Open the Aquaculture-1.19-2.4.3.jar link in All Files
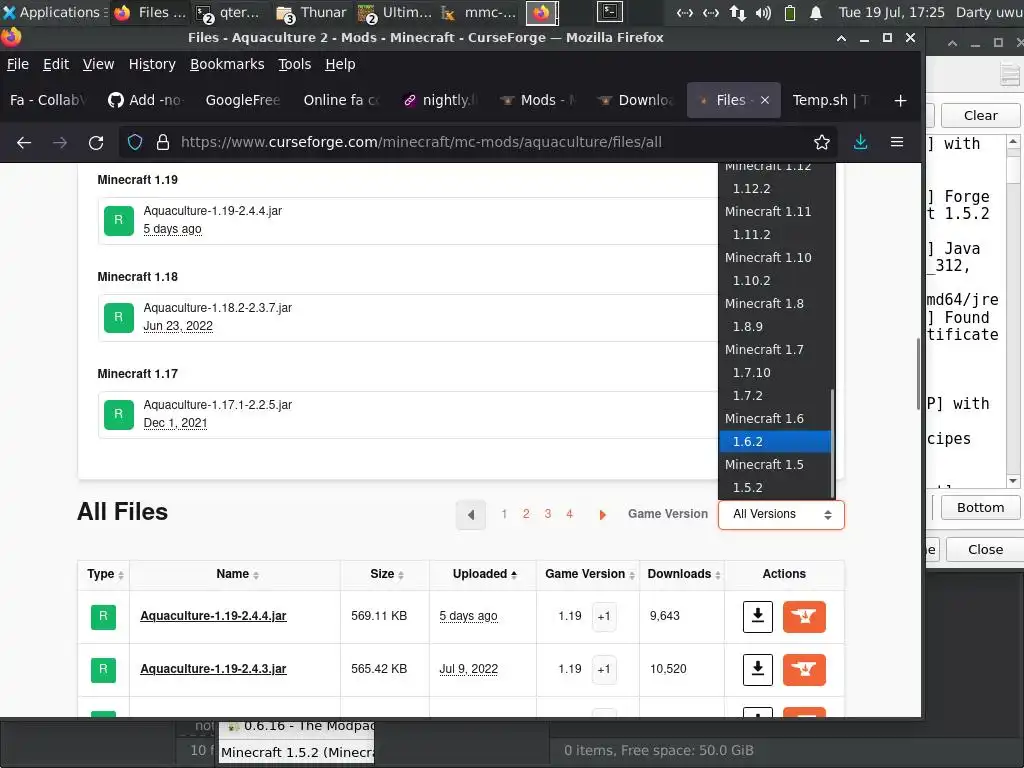The height and width of the screenshot is (768, 1024). point(213,669)
